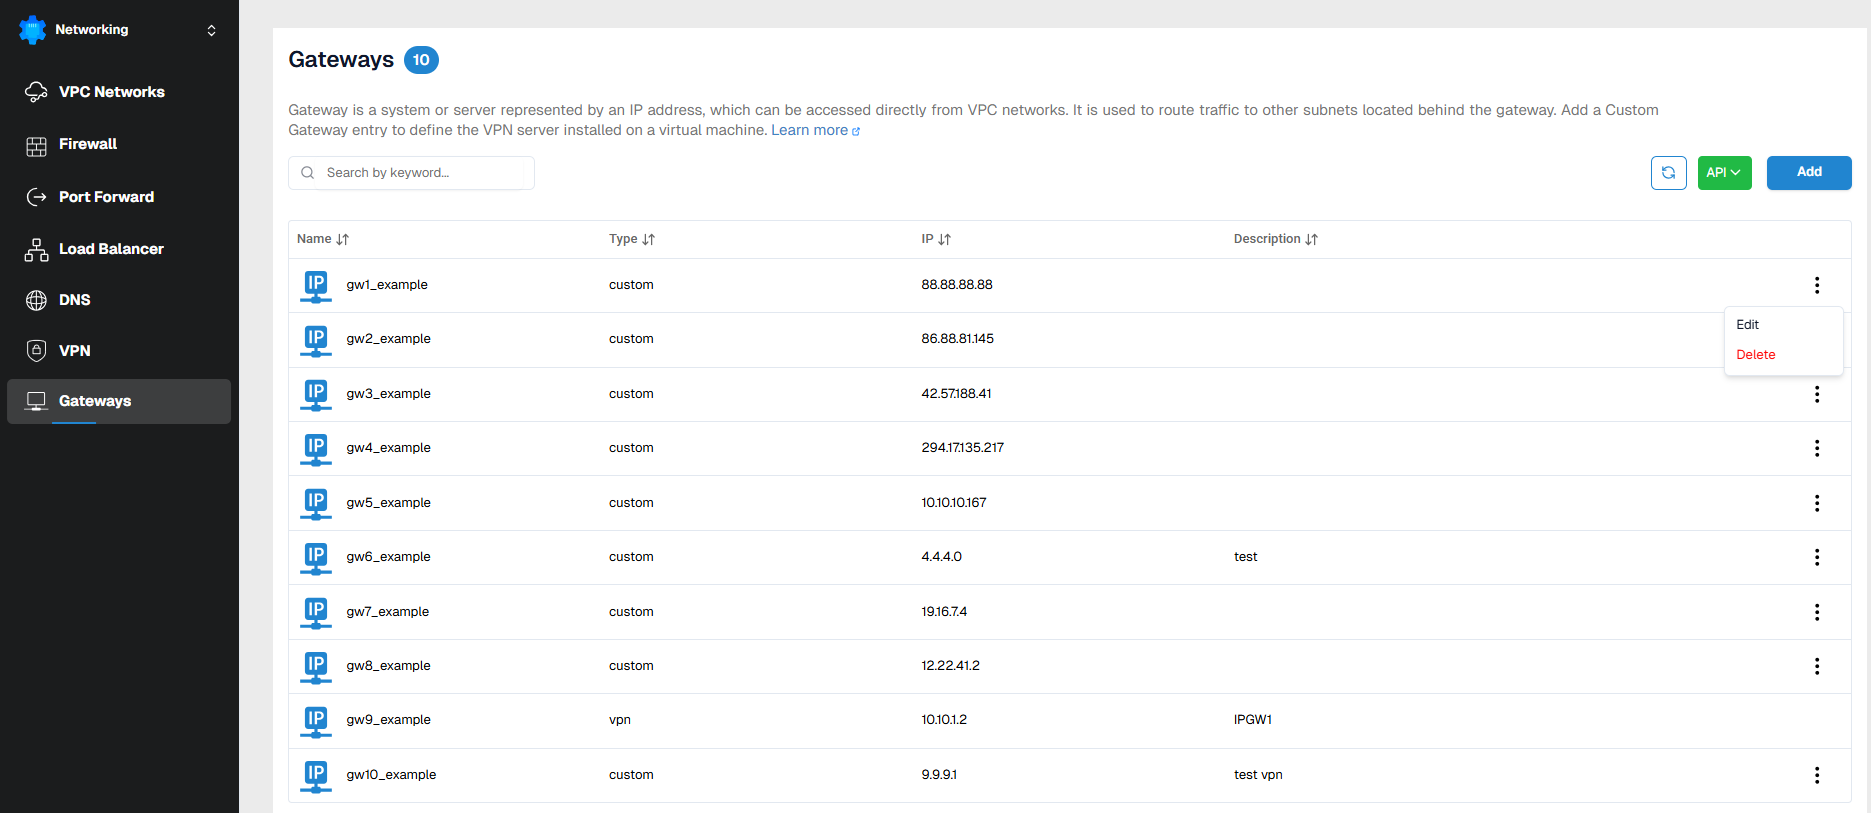Sort by the Description column header
This screenshot has width=1871, height=813.
point(1311,240)
